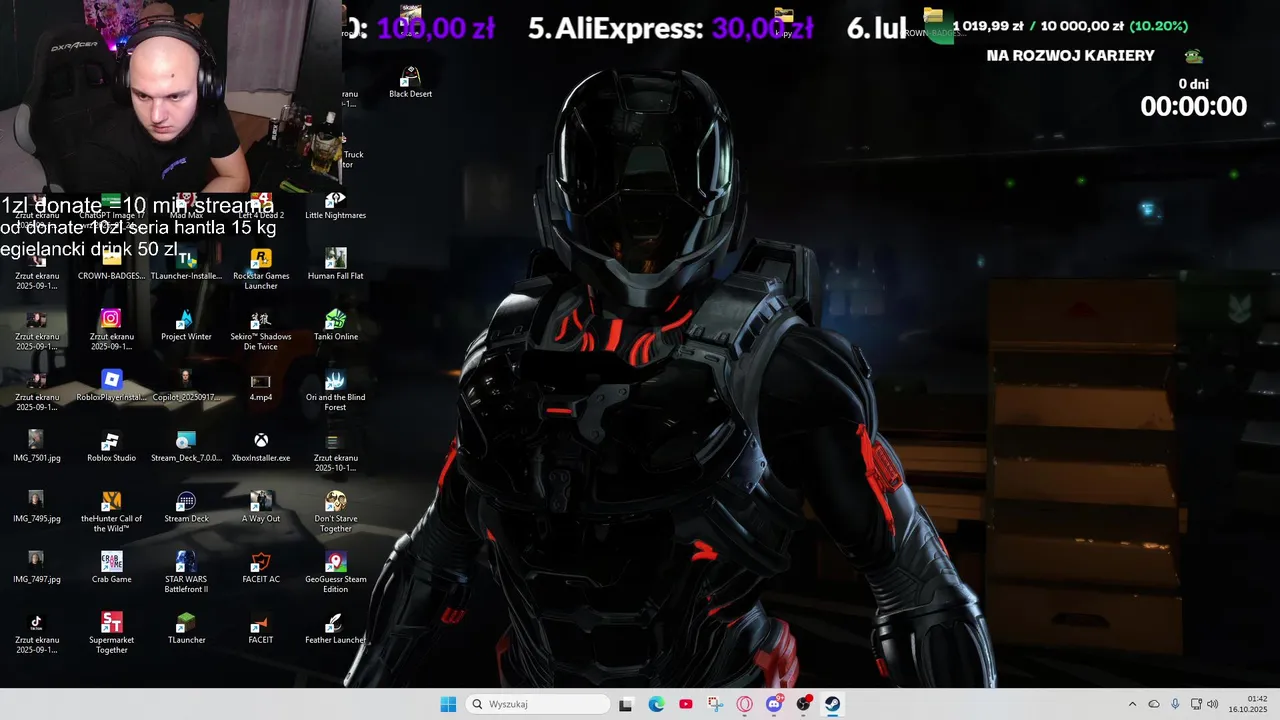Open GeoGuessr Steam Edition shortcut
1280x720 pixels.
335,573
